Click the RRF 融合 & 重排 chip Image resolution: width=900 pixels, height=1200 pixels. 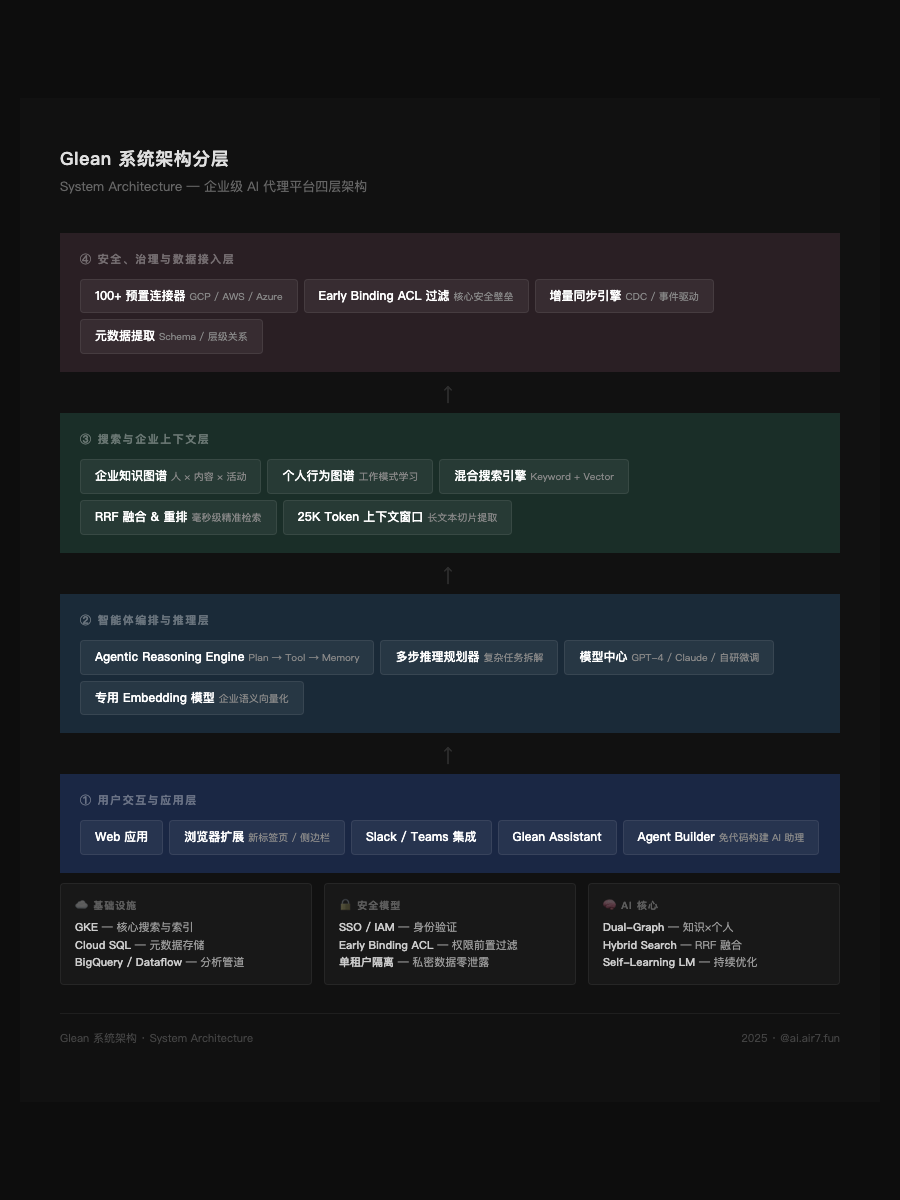pyautogui.click(x=178, y=517)
